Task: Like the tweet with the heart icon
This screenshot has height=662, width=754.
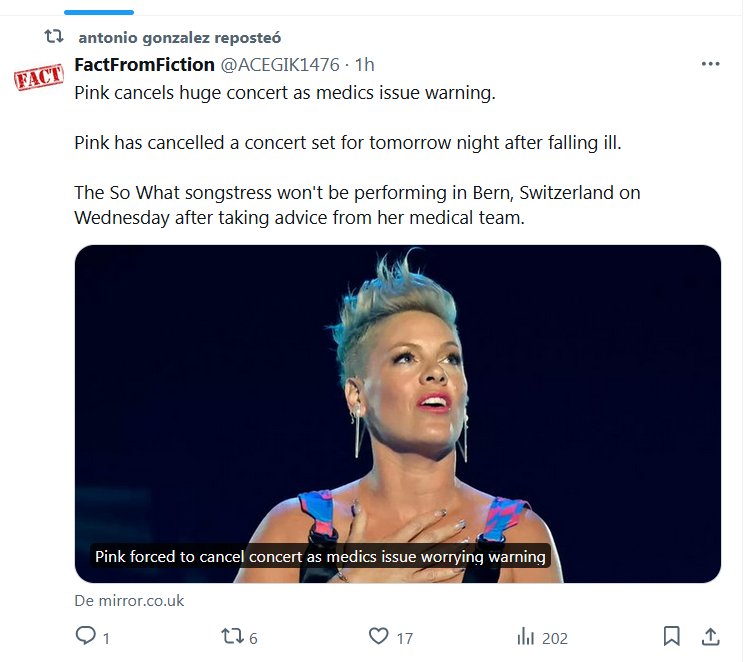Action: coord(378,636)
